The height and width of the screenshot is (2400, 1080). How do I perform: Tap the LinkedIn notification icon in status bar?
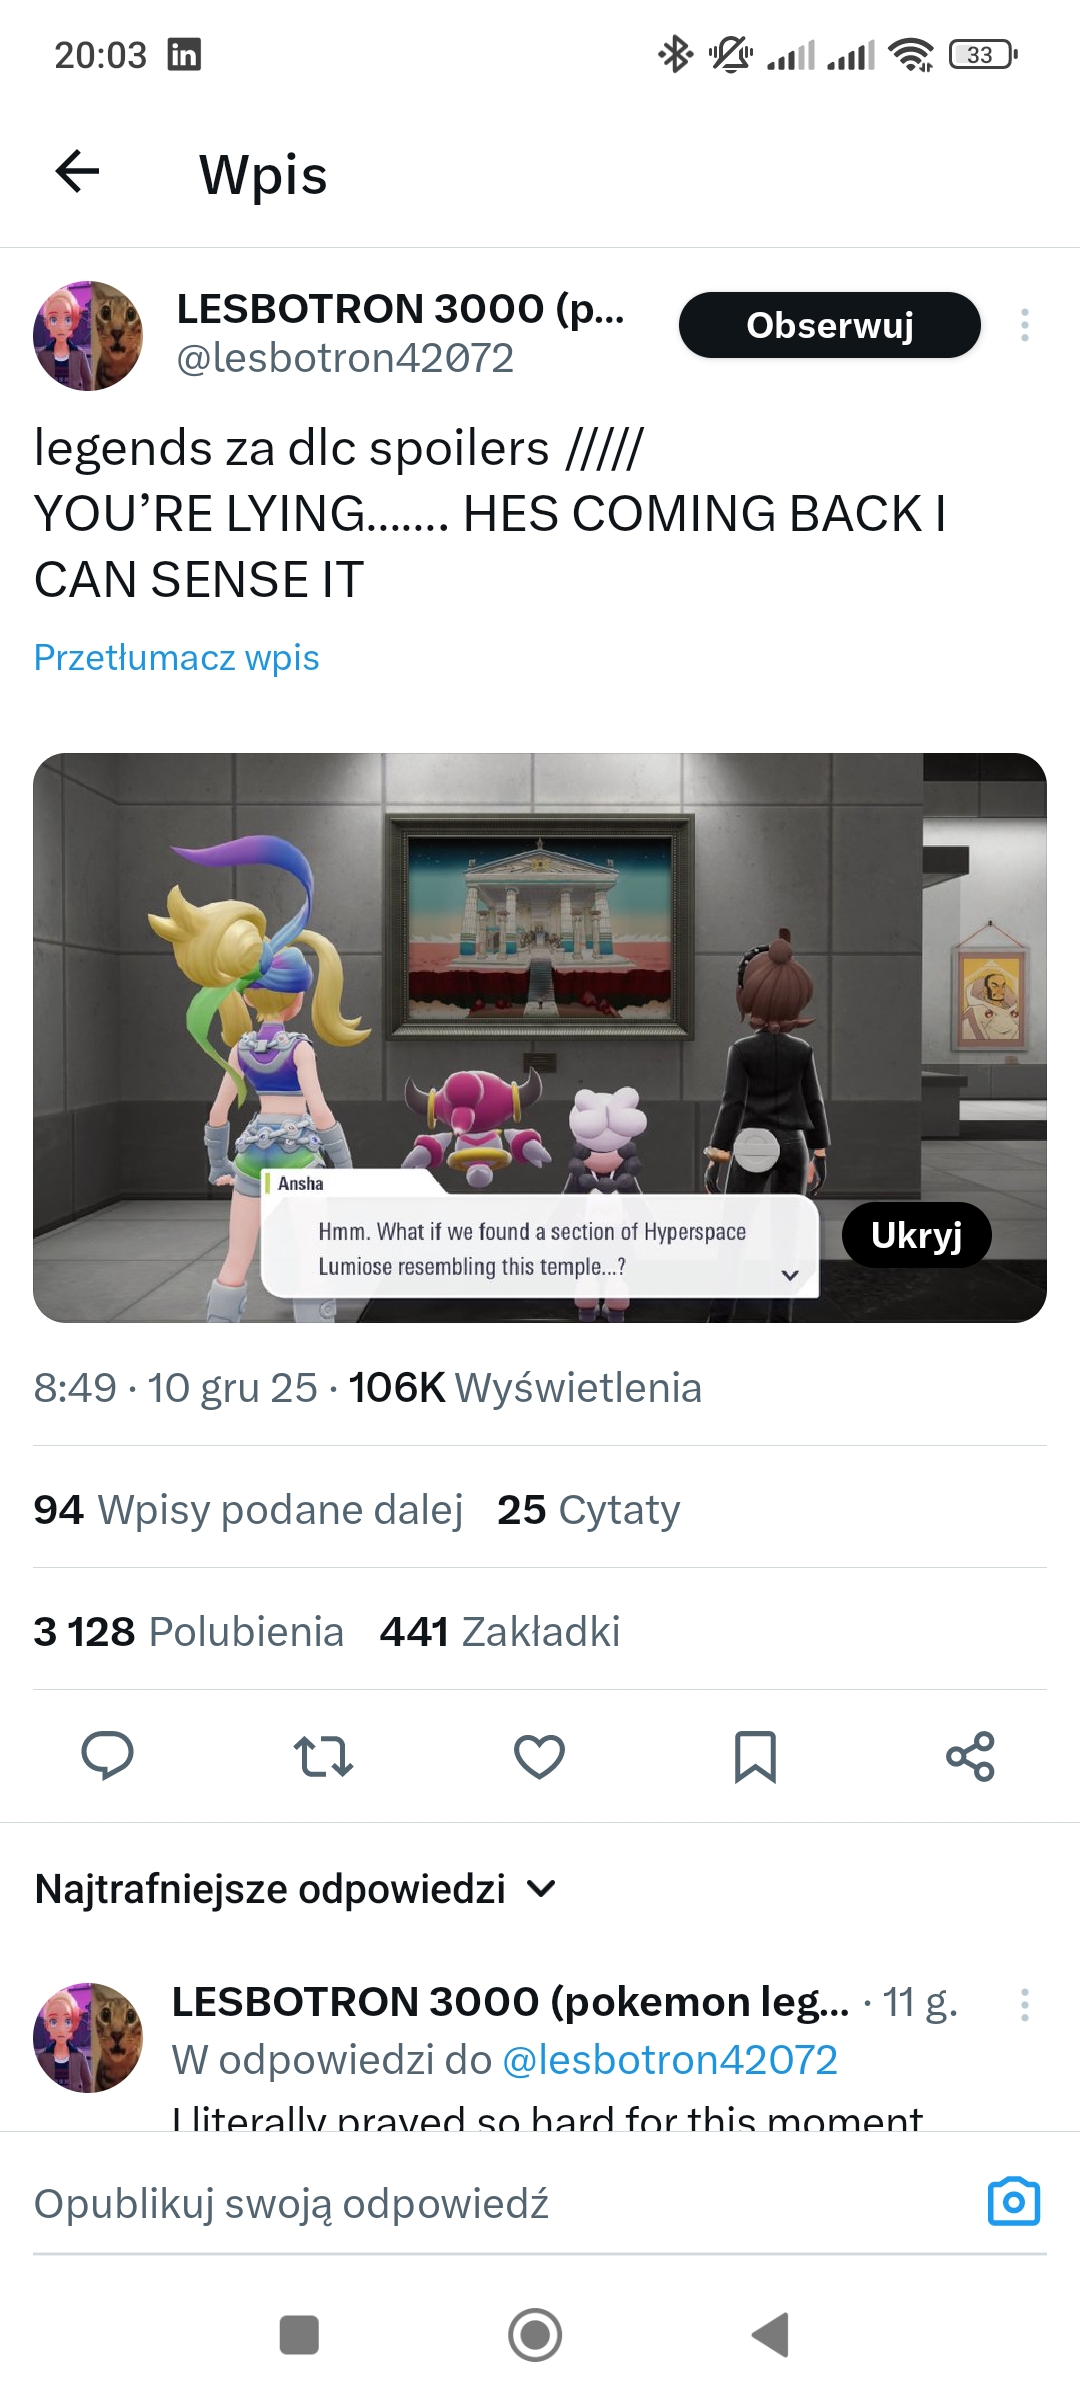coord(184,54)
